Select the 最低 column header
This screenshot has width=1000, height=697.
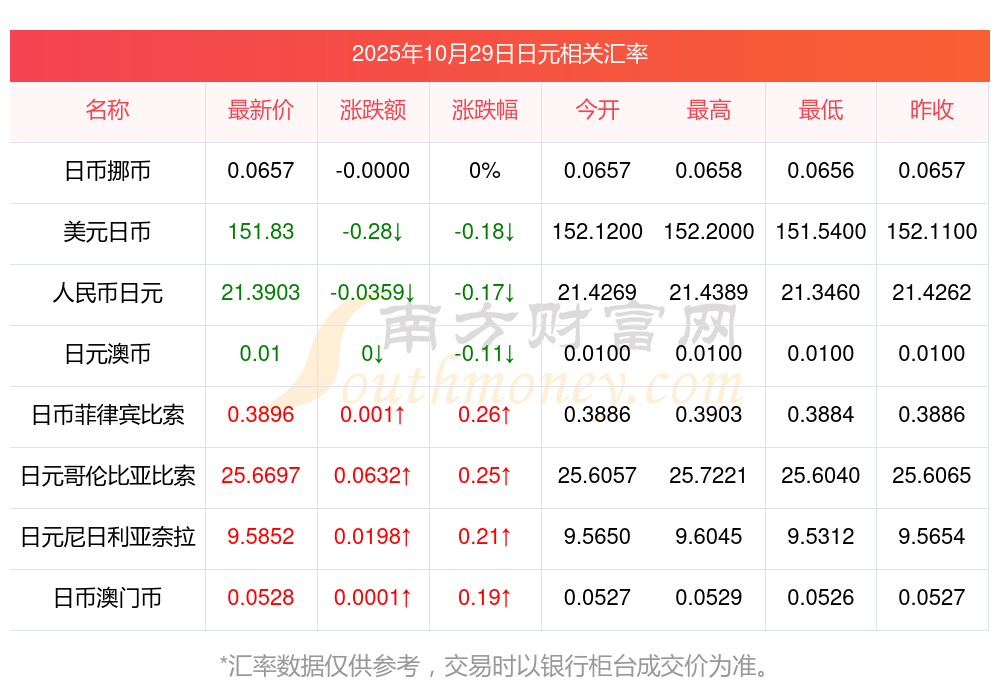821,110
